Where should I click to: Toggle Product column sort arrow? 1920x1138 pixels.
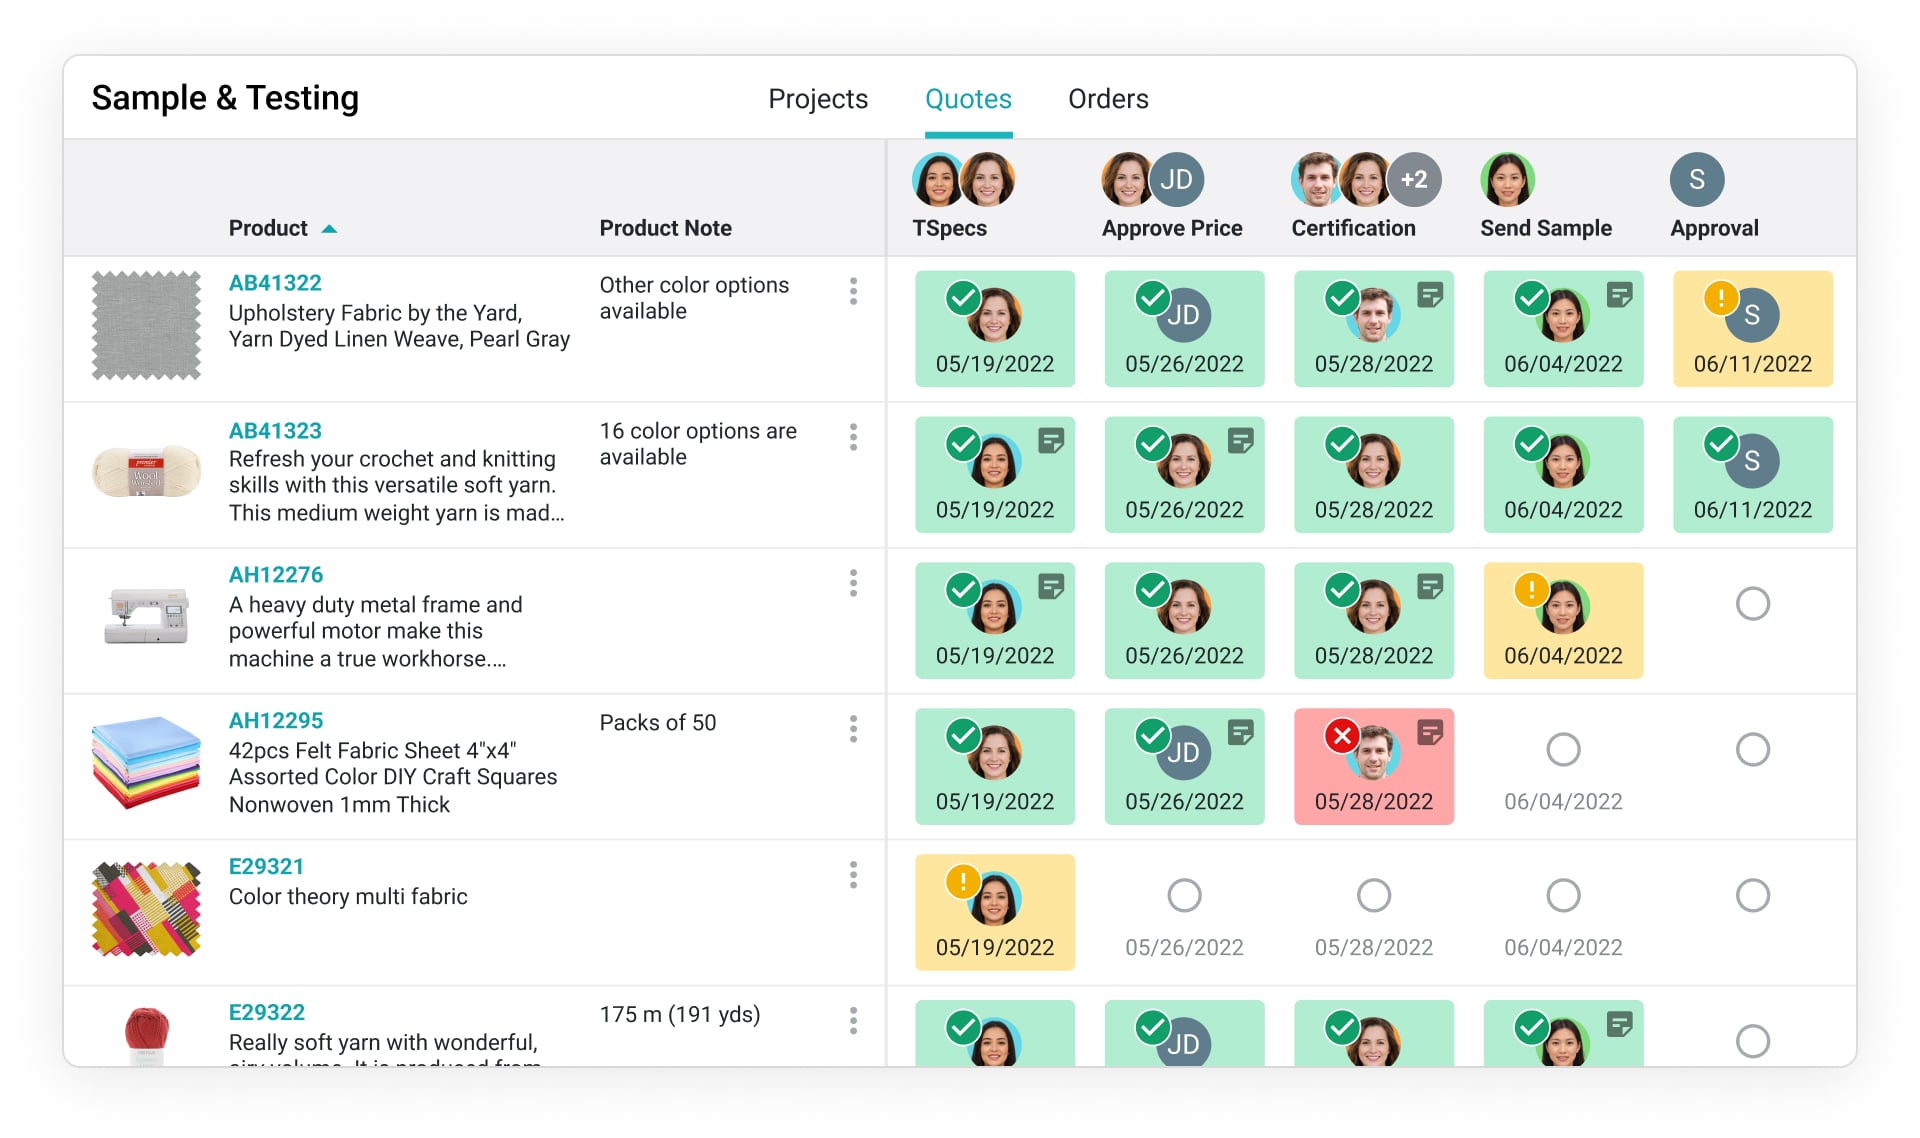click(x=329, y=229)
